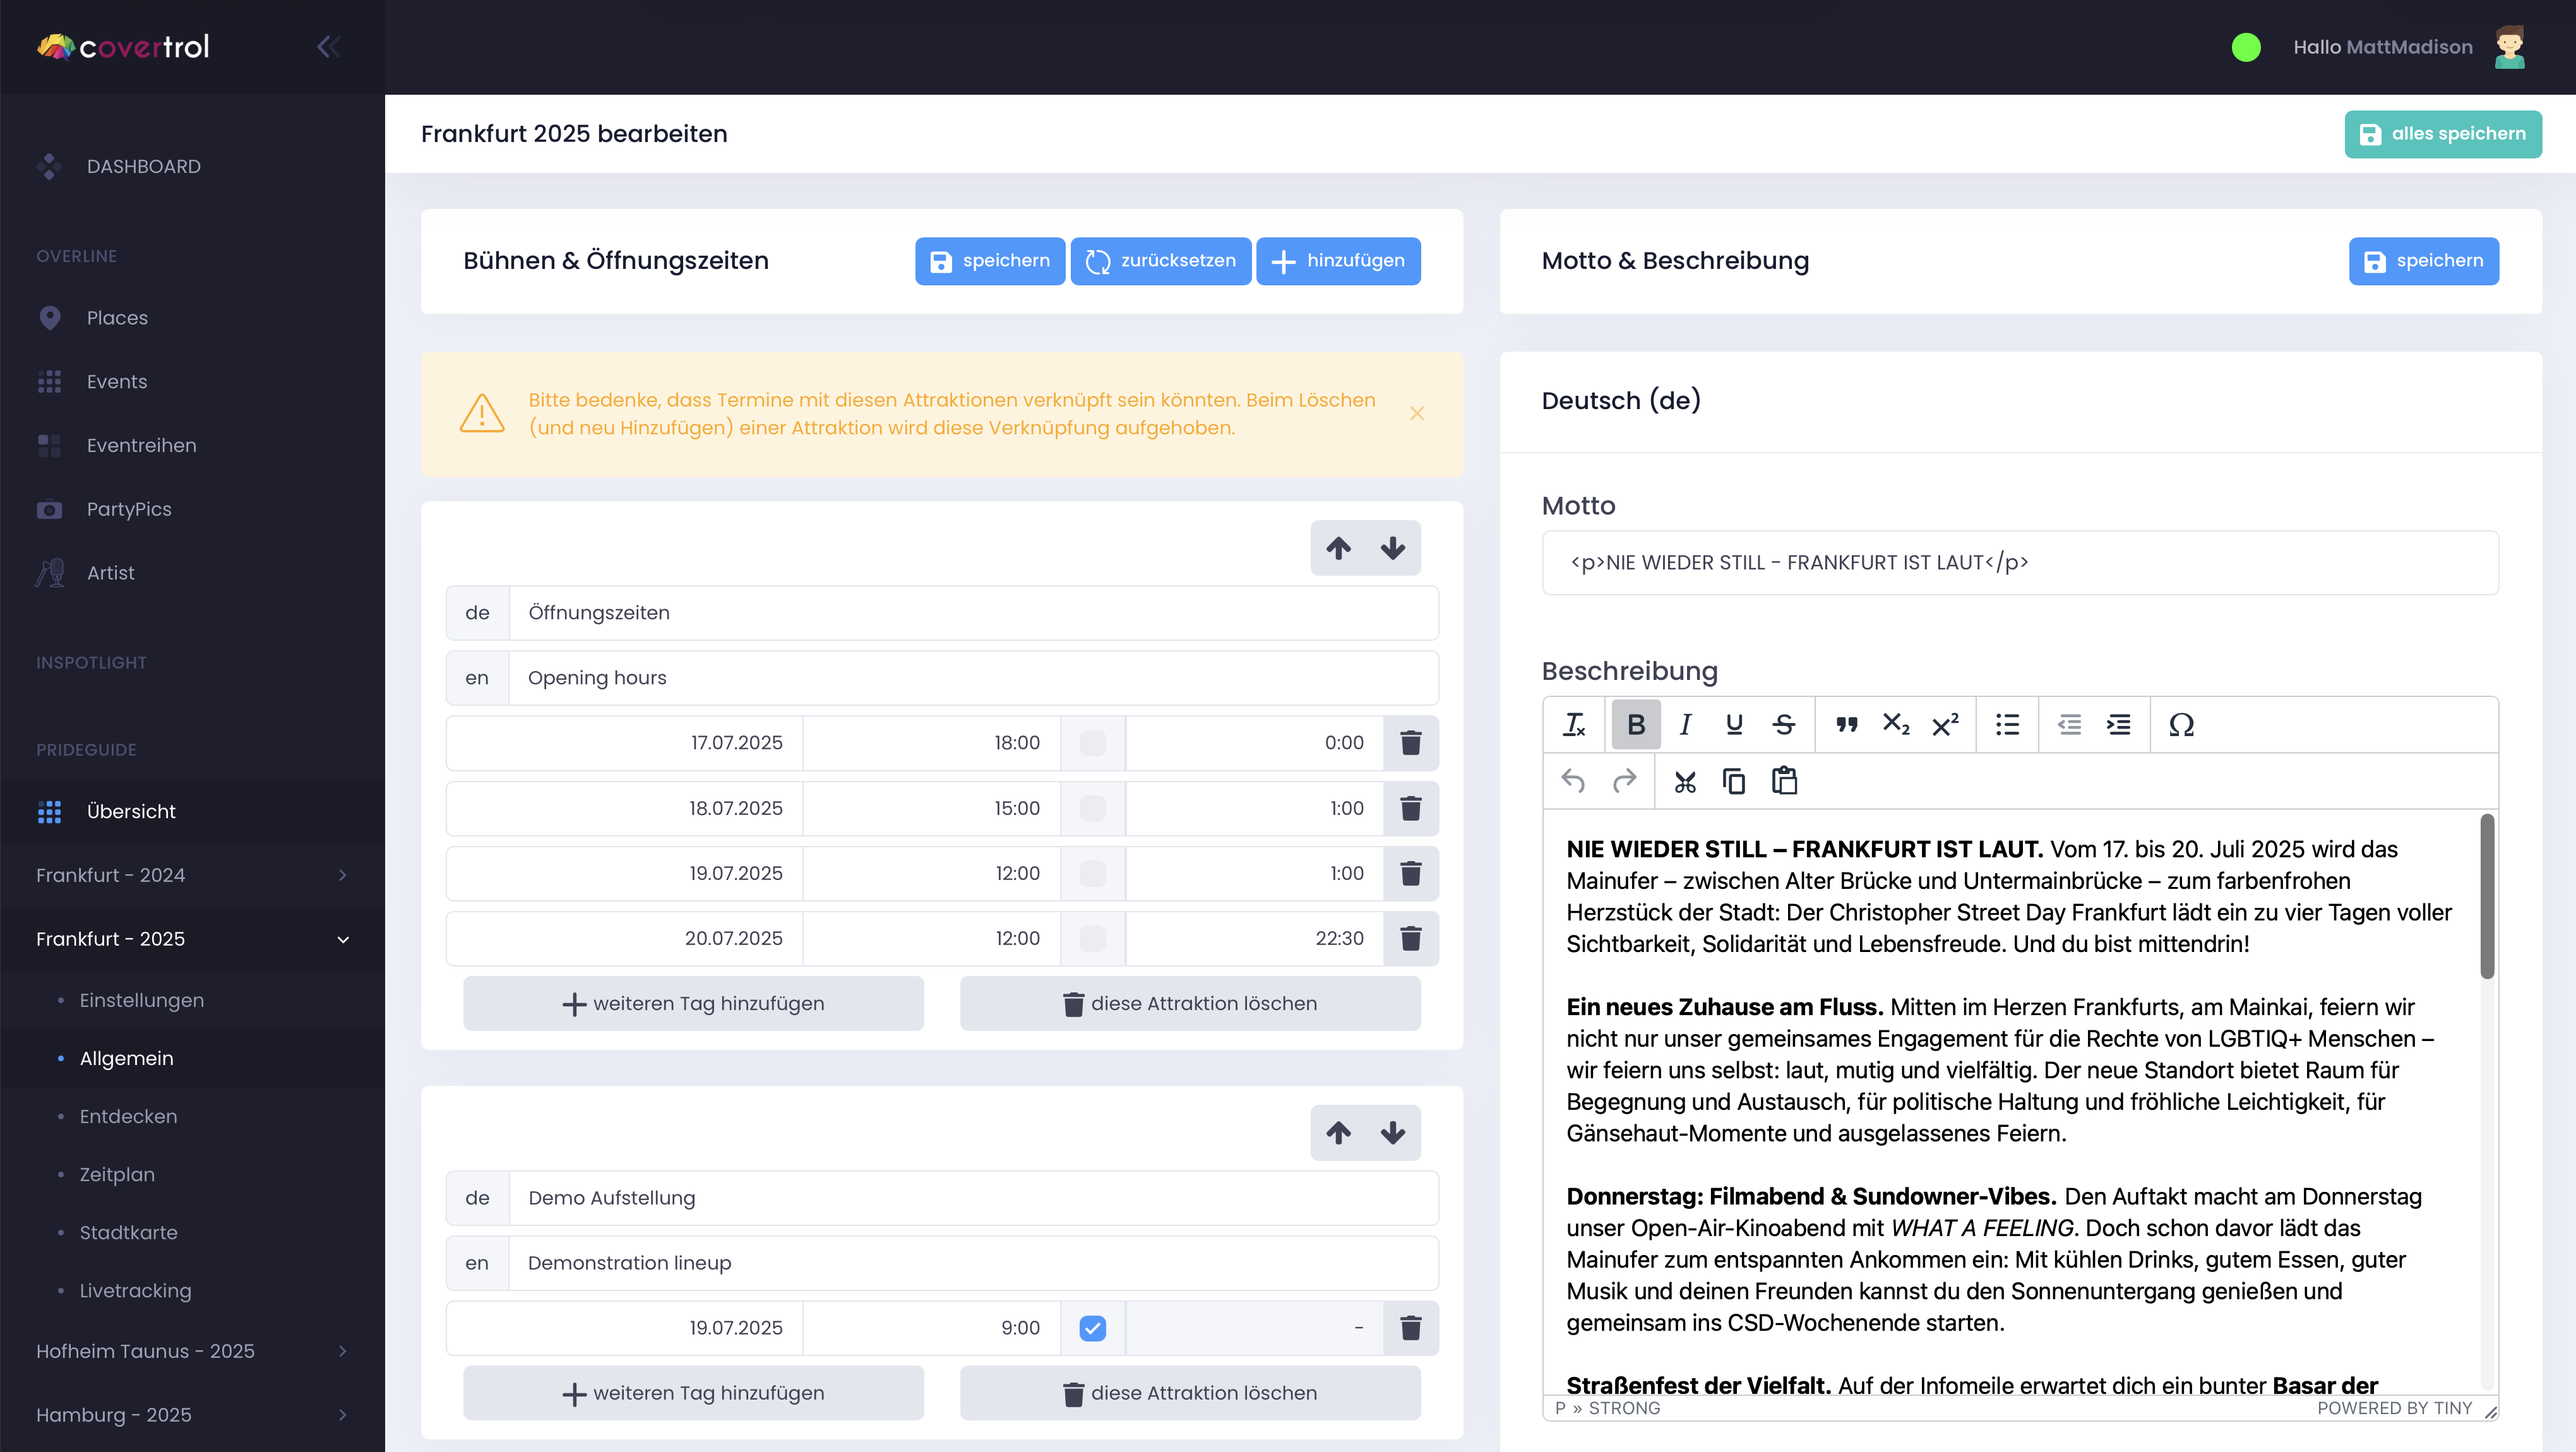Delete the 17.07.2025 opening hours row
The width and height of the screenshot is (2576, 1452).
pos(1411,743)
